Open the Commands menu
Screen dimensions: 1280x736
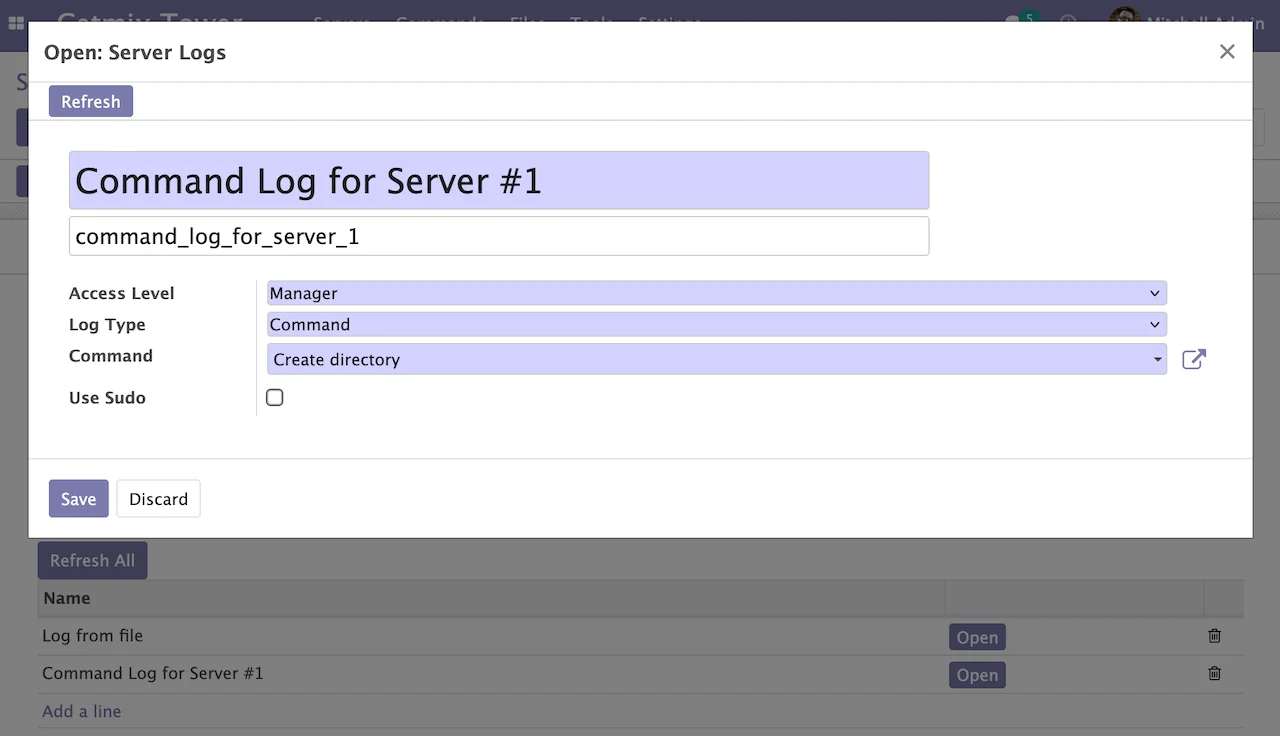[439, 22]
